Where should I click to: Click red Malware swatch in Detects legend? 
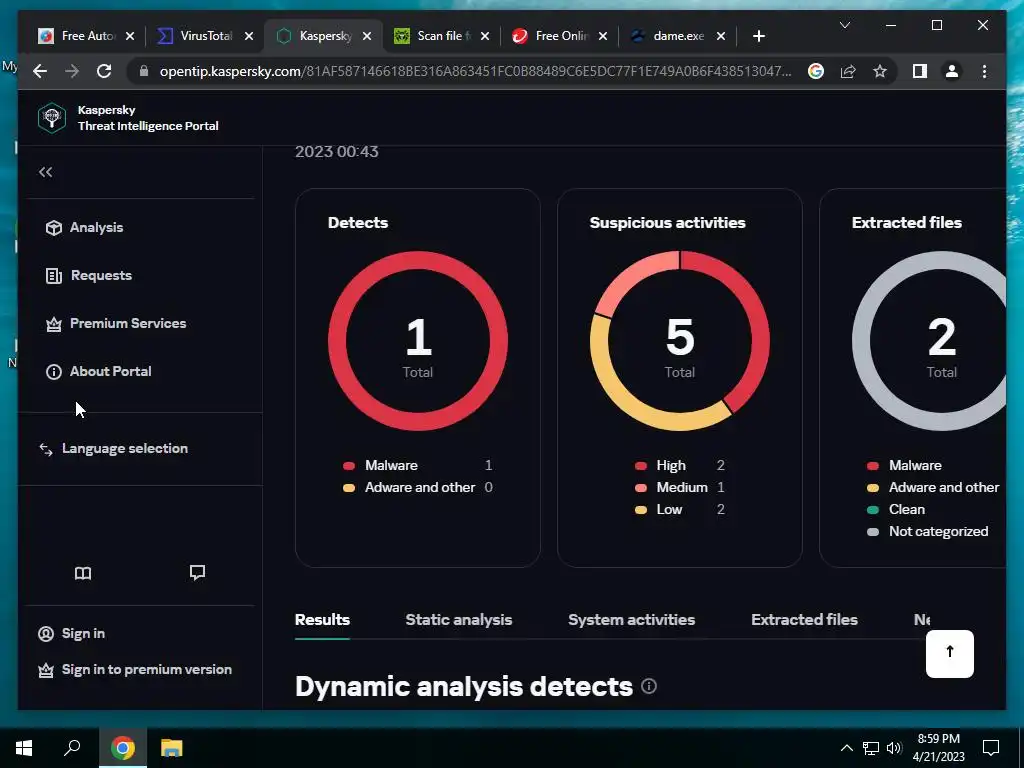pos(349,466)
